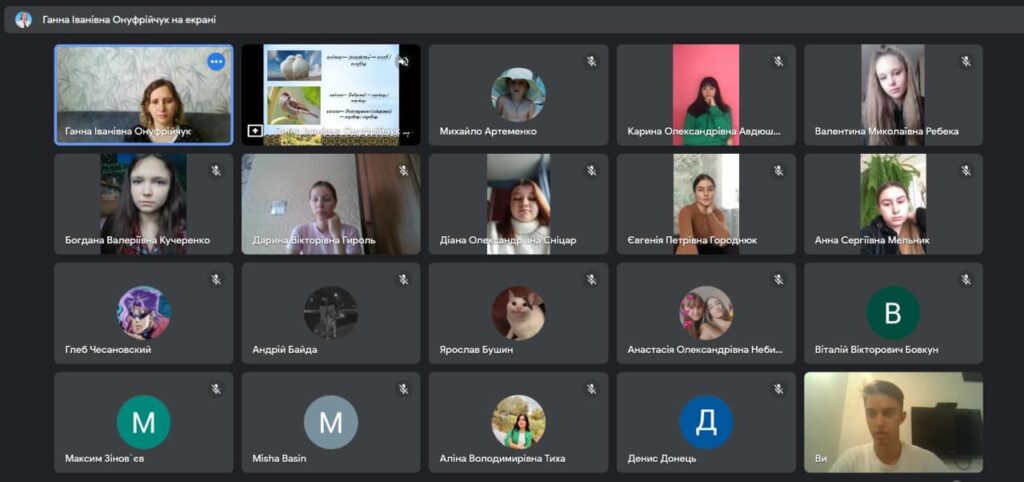
Task: Click muted mic icon on Карина Олександрівна tile
Action: pos(778,62)
